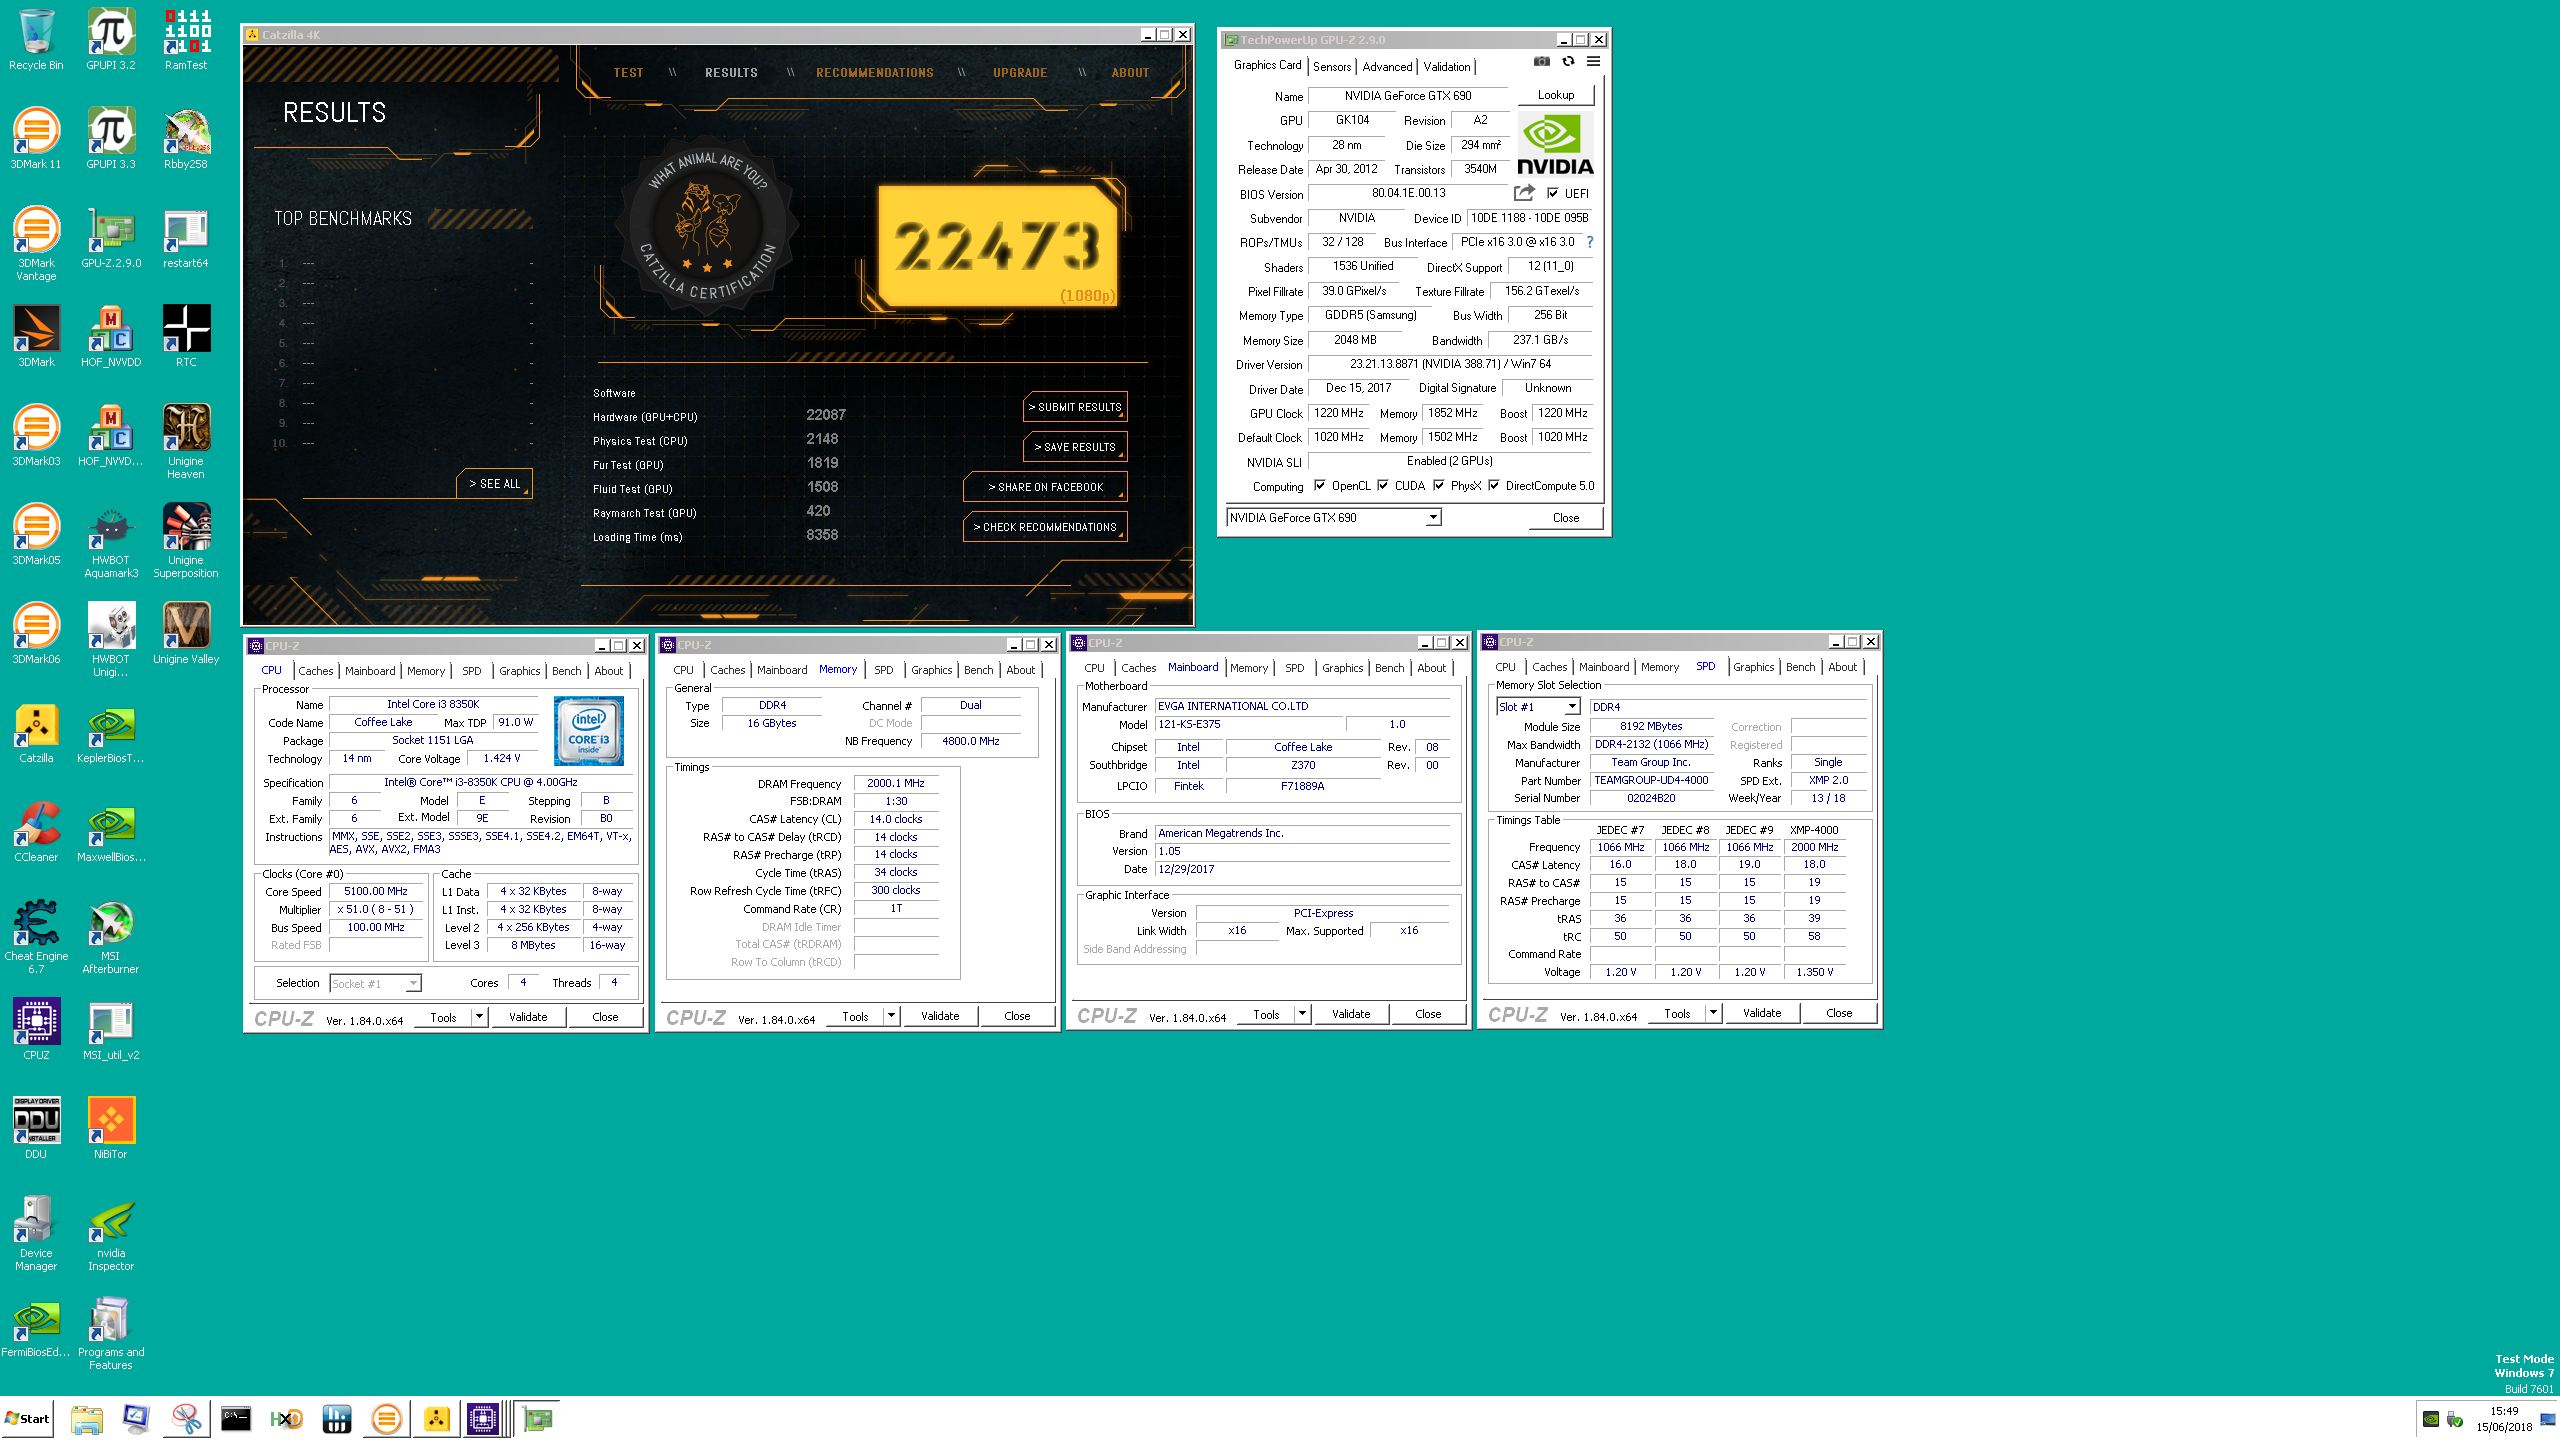Open the UPGRADE tab in Catzilla
Screen dimensions: 2560x1440
(1019, 73)
